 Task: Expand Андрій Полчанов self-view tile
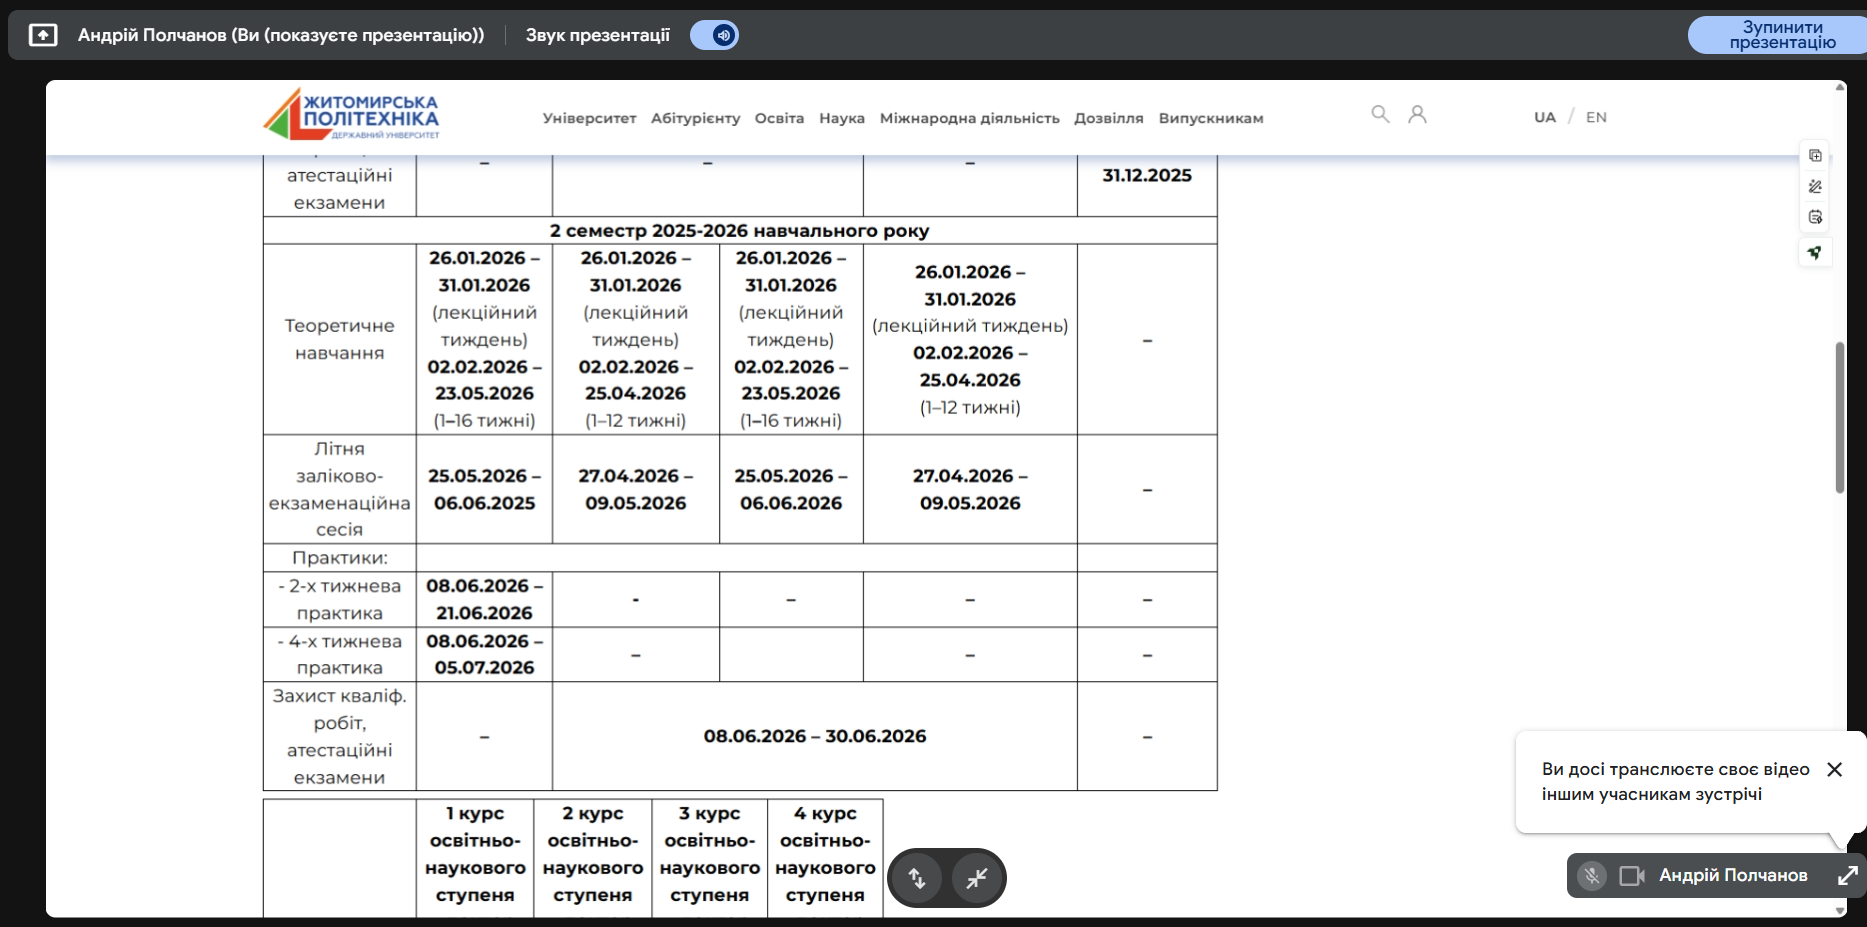pyautogui.click(x=1847, y=876)
